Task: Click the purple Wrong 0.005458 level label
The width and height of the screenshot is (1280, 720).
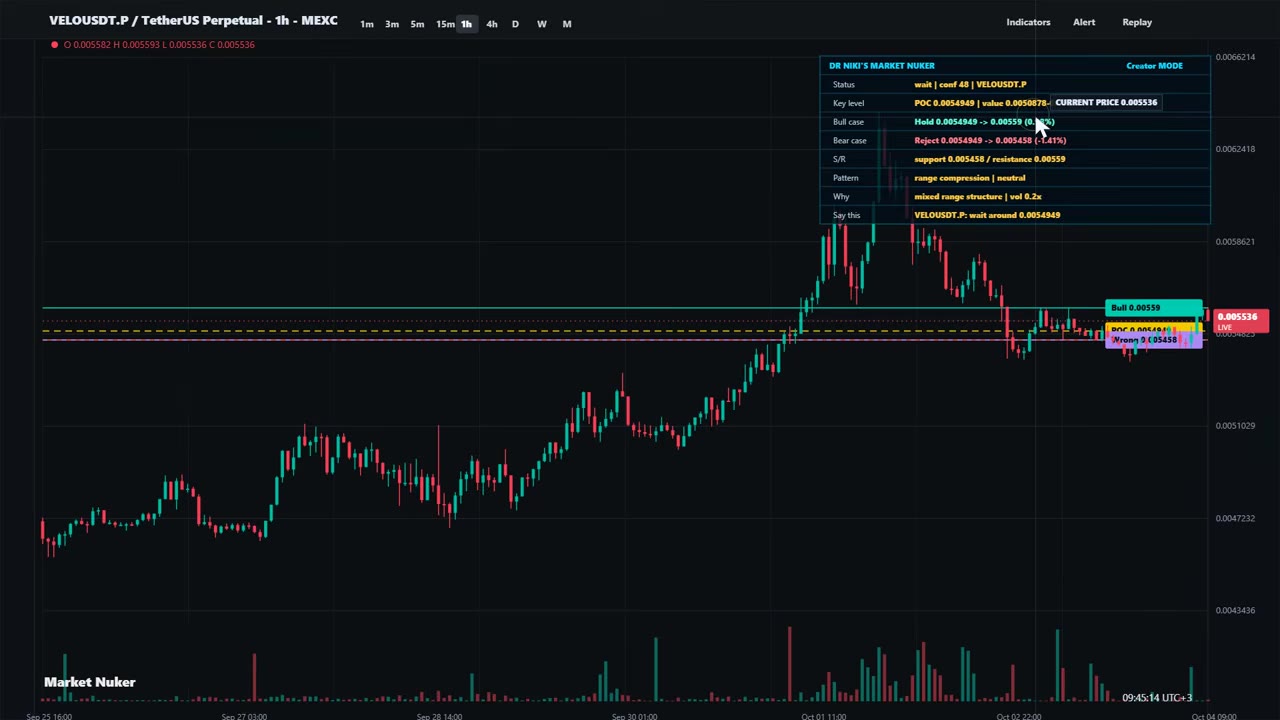Action: 1154,341
